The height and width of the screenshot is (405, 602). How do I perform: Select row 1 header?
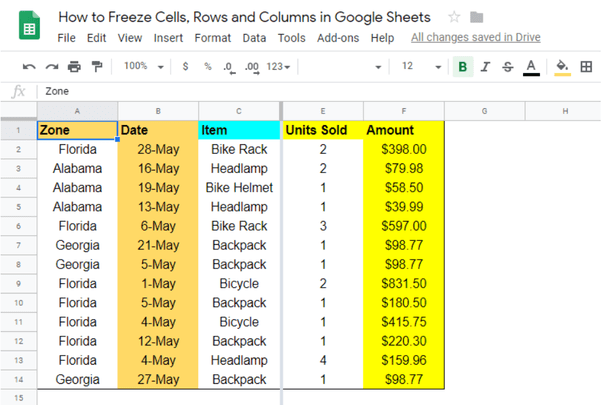(x=18, y=130)
